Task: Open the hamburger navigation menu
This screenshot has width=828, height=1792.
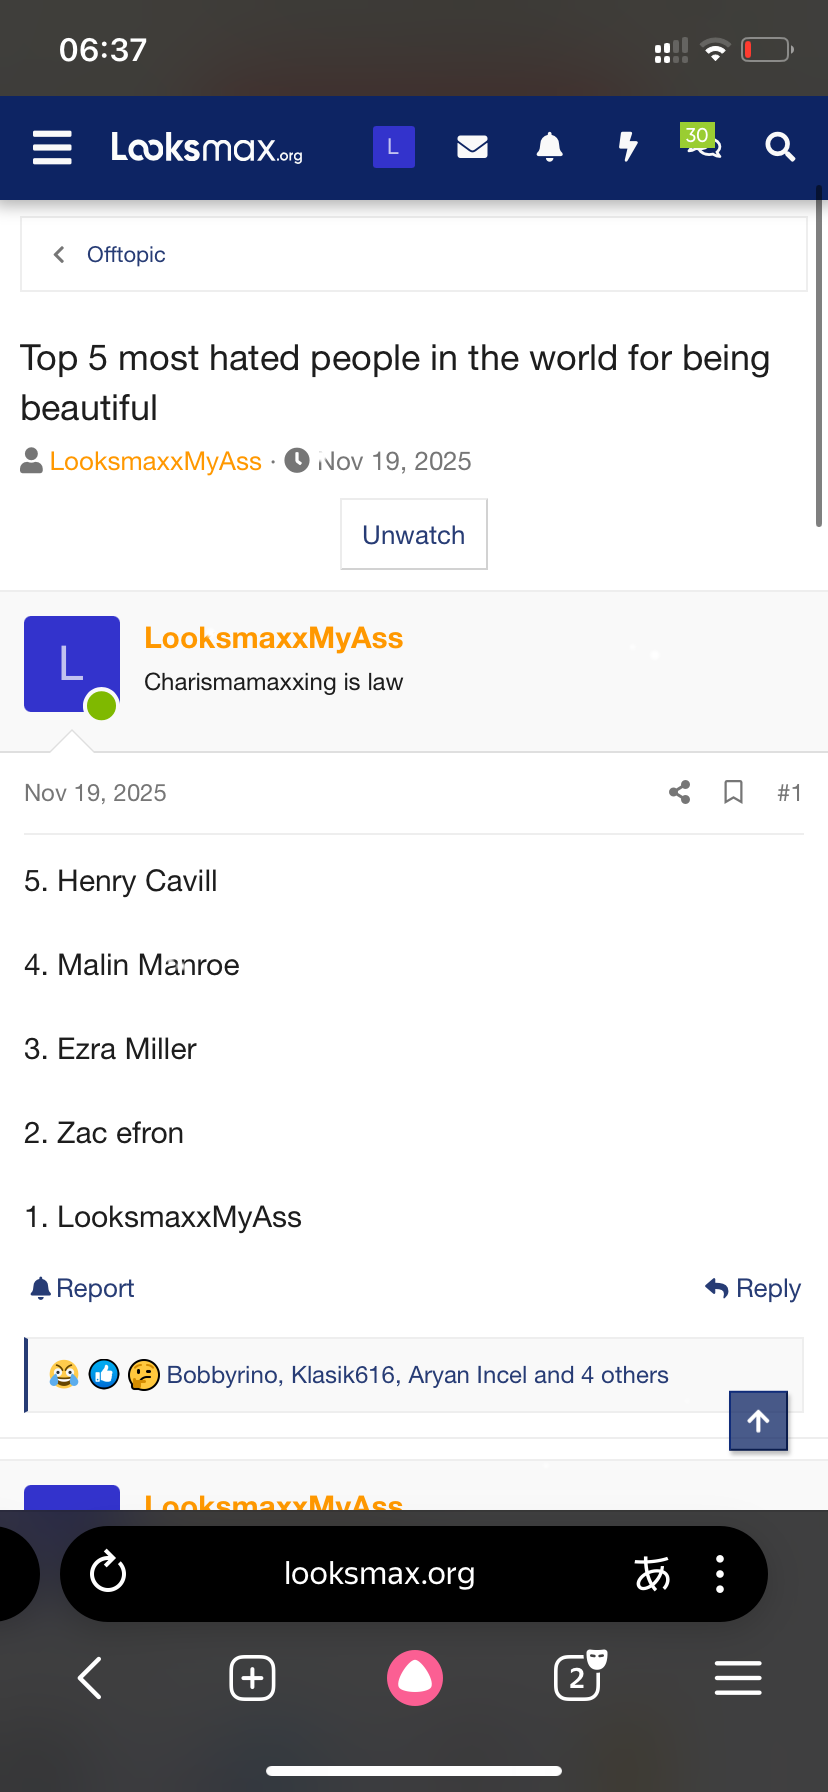Action: coord(52,148)
